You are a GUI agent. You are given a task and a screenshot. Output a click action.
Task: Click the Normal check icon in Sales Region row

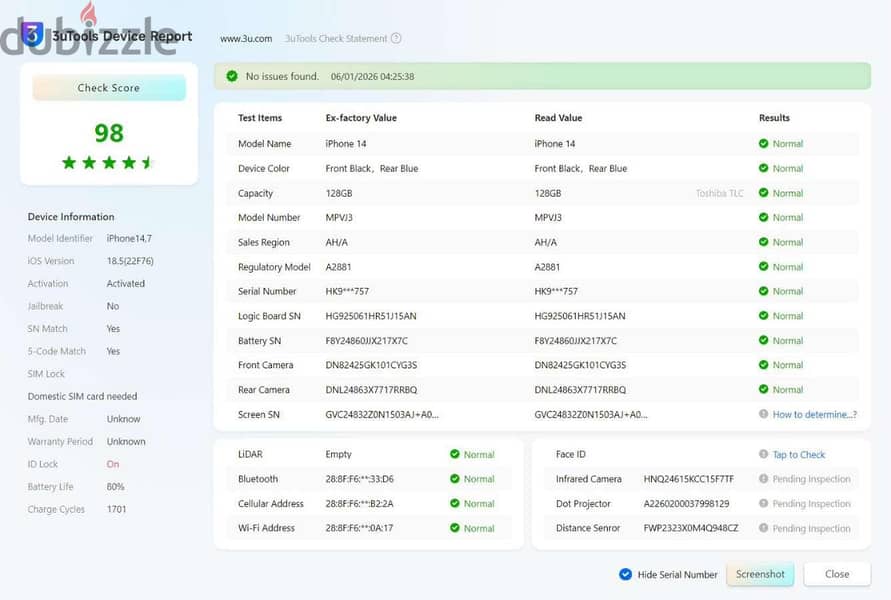coord(763,242)
